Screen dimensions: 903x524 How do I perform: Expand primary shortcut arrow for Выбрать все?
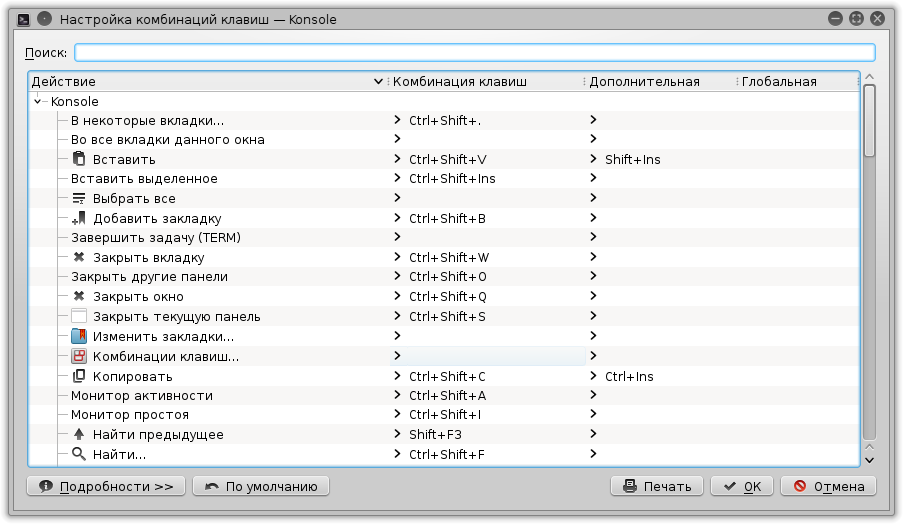pyautogui.click(x=397, y=198)
